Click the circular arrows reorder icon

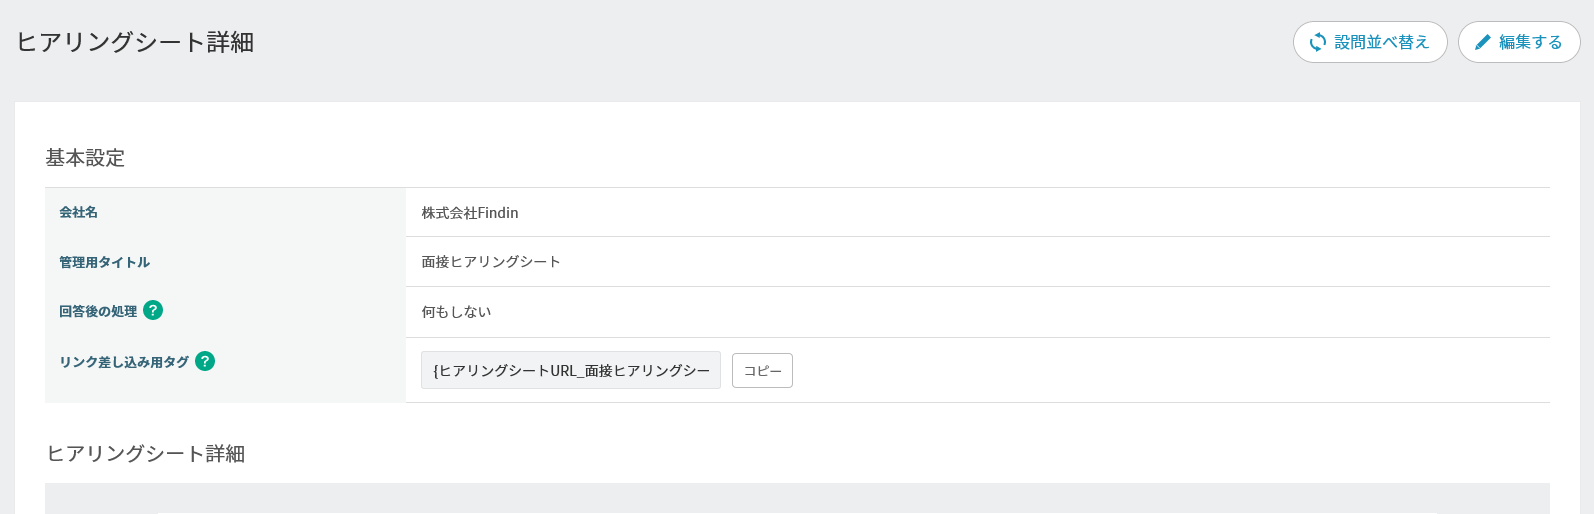(x=1317, y=42)
